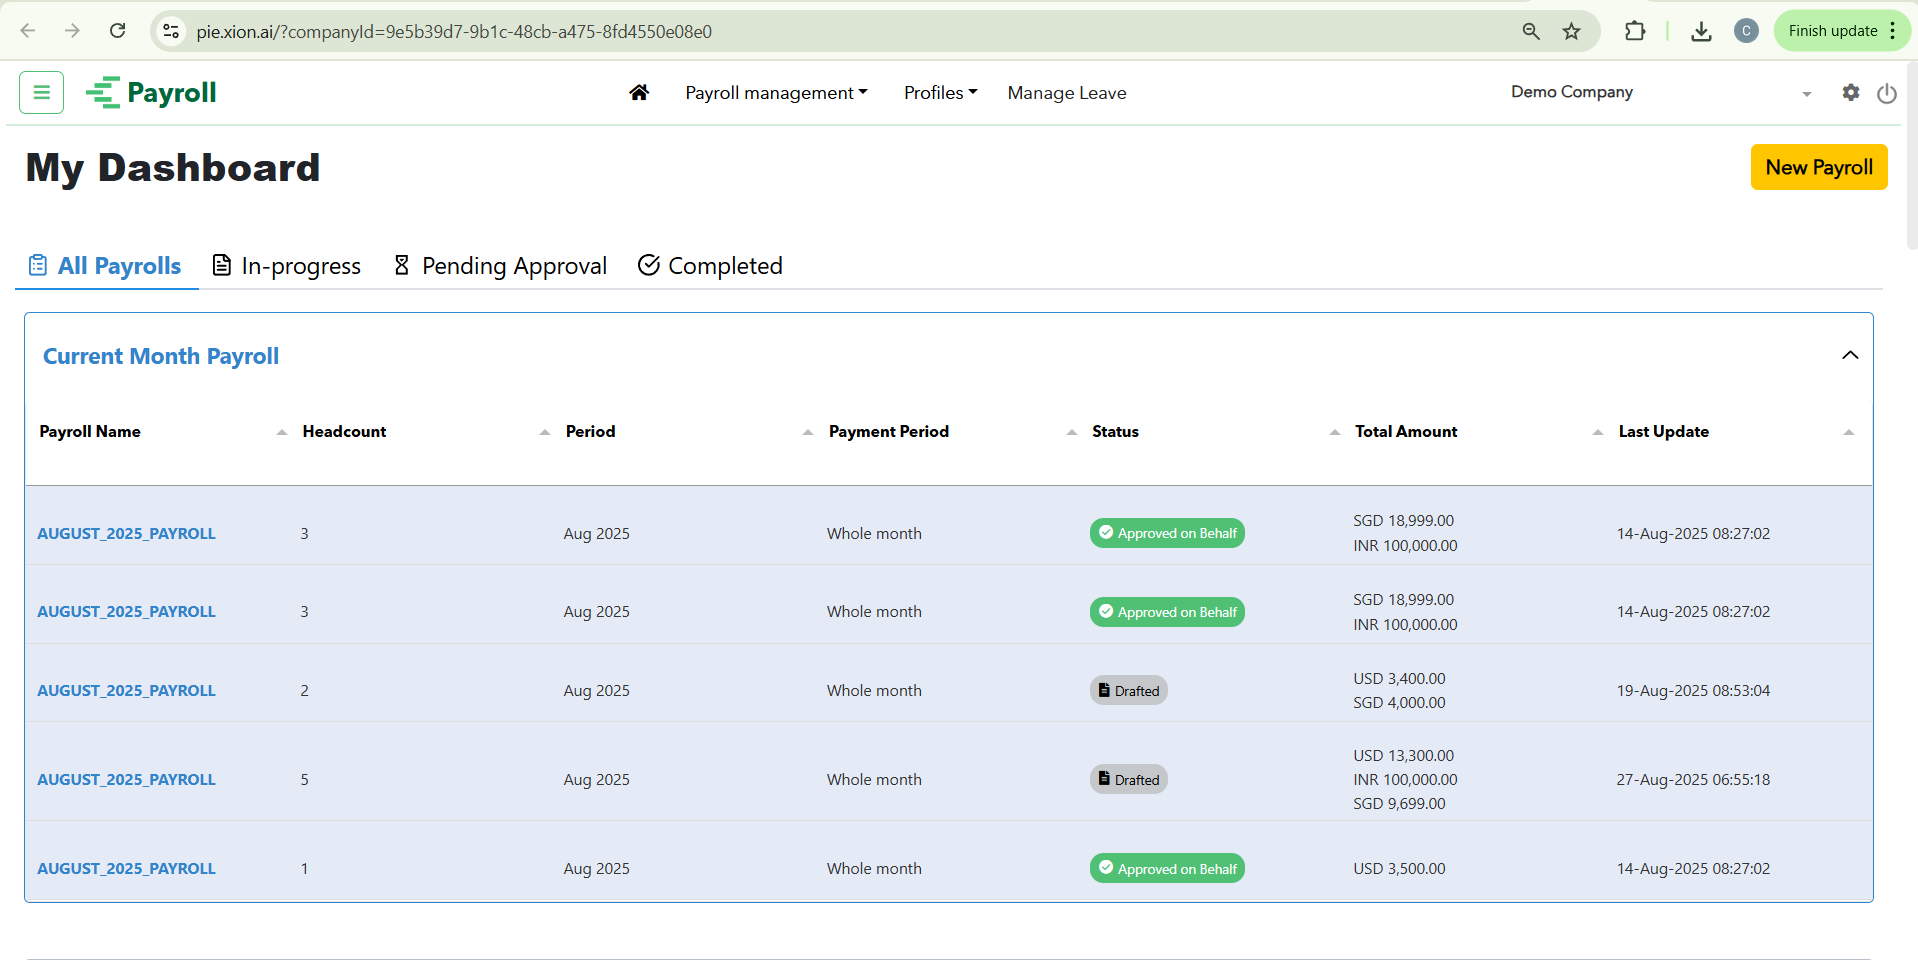The image size is (1918, 960).
Task: Go to the home icon
Action: coord(639,92)
